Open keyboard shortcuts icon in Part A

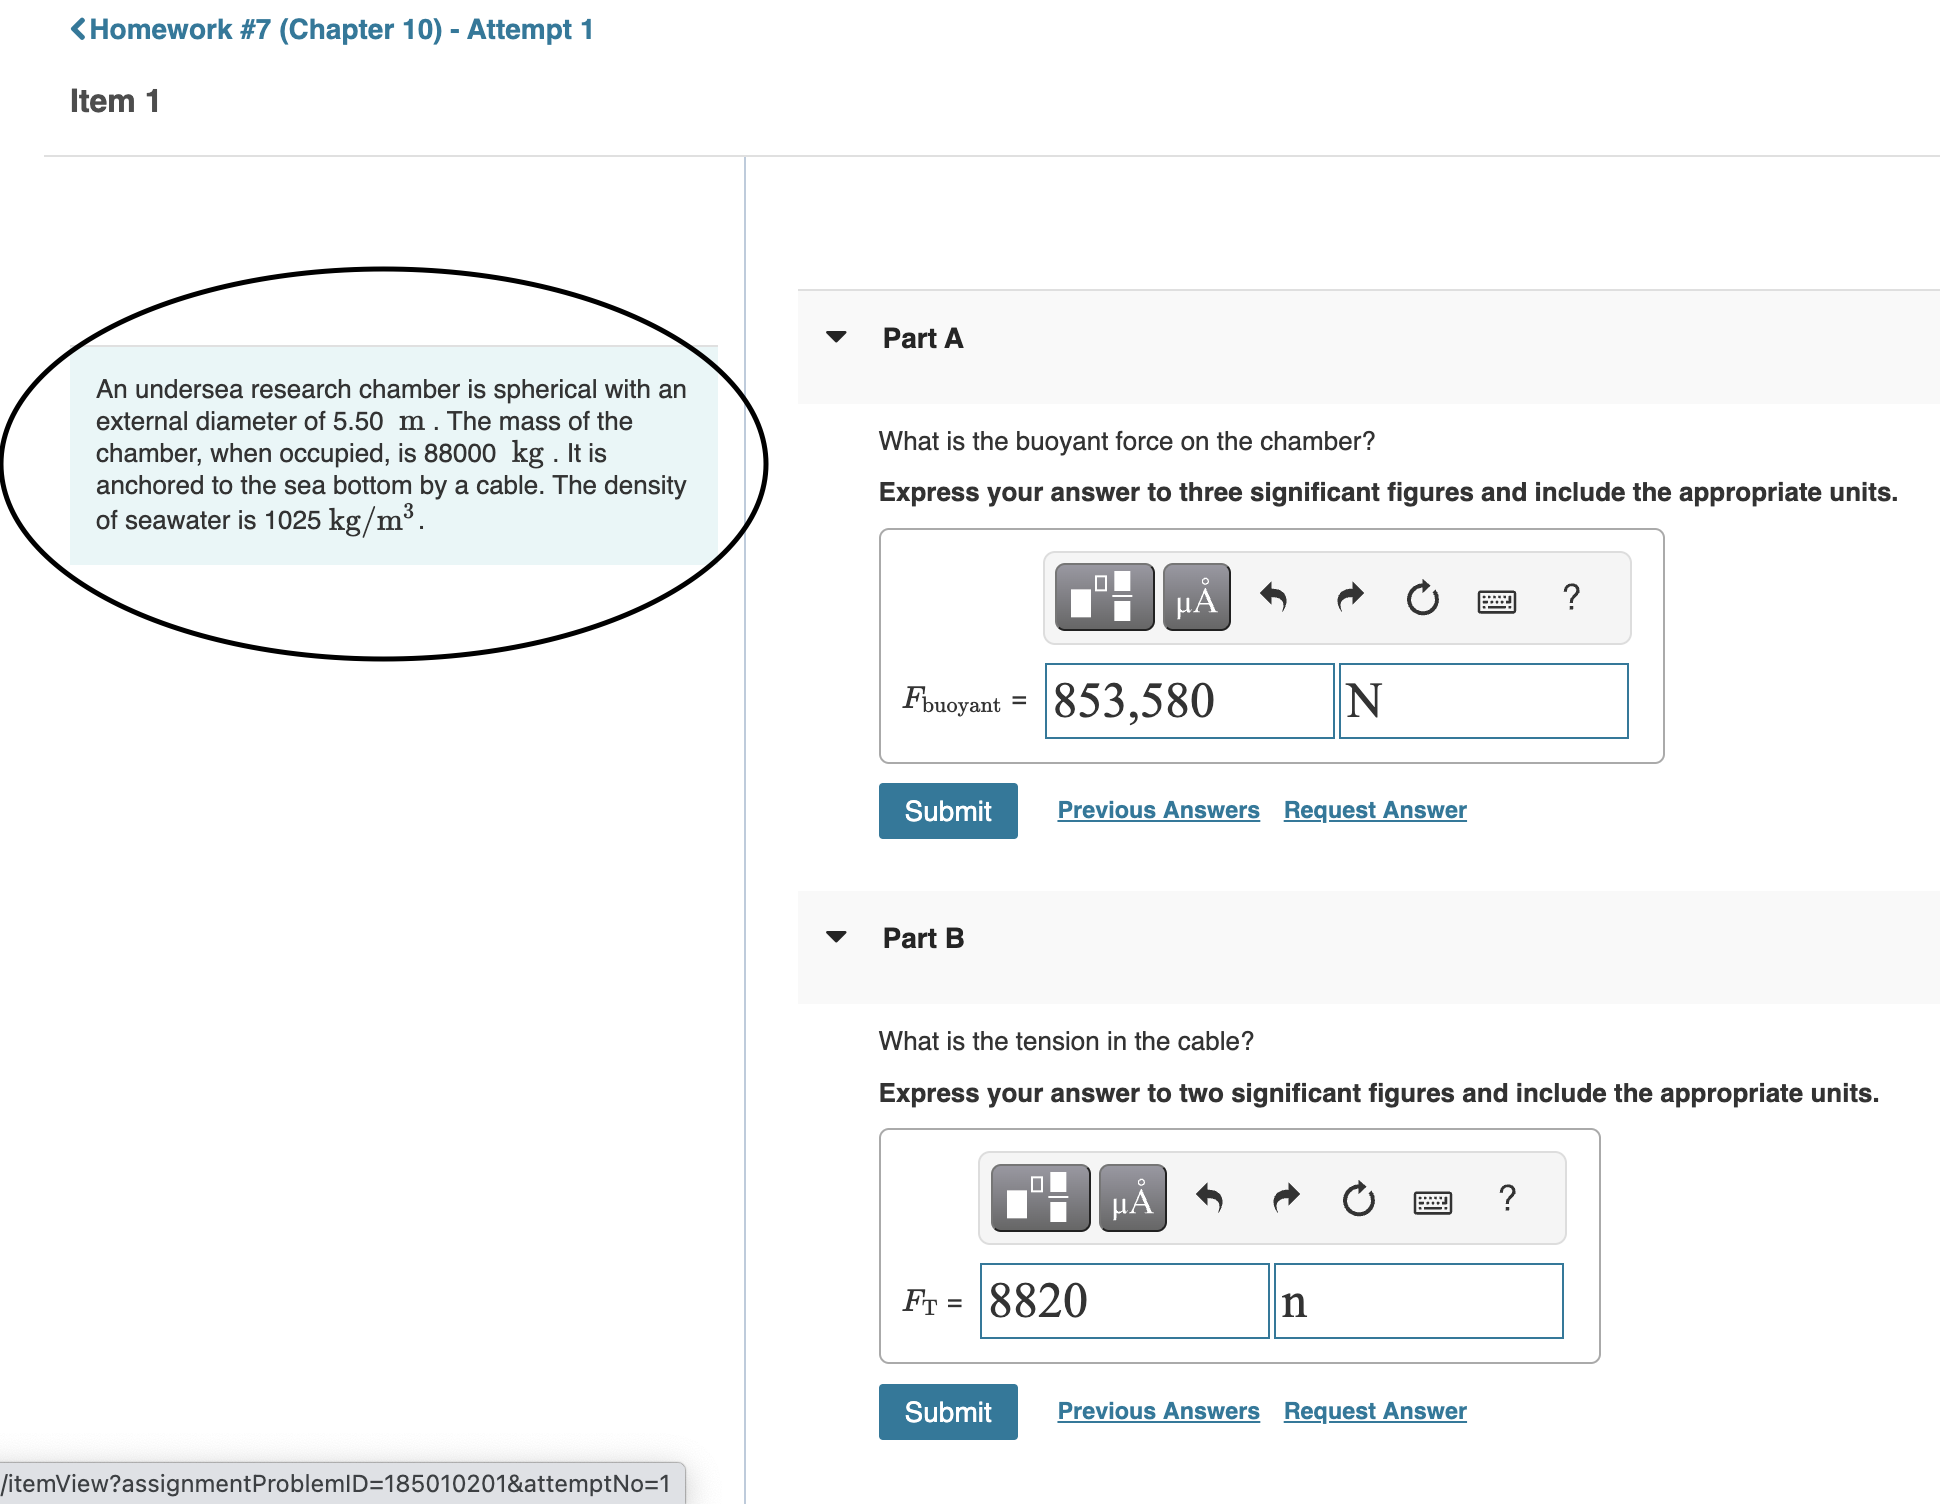pyautogui.click(x=1496, y=600)
